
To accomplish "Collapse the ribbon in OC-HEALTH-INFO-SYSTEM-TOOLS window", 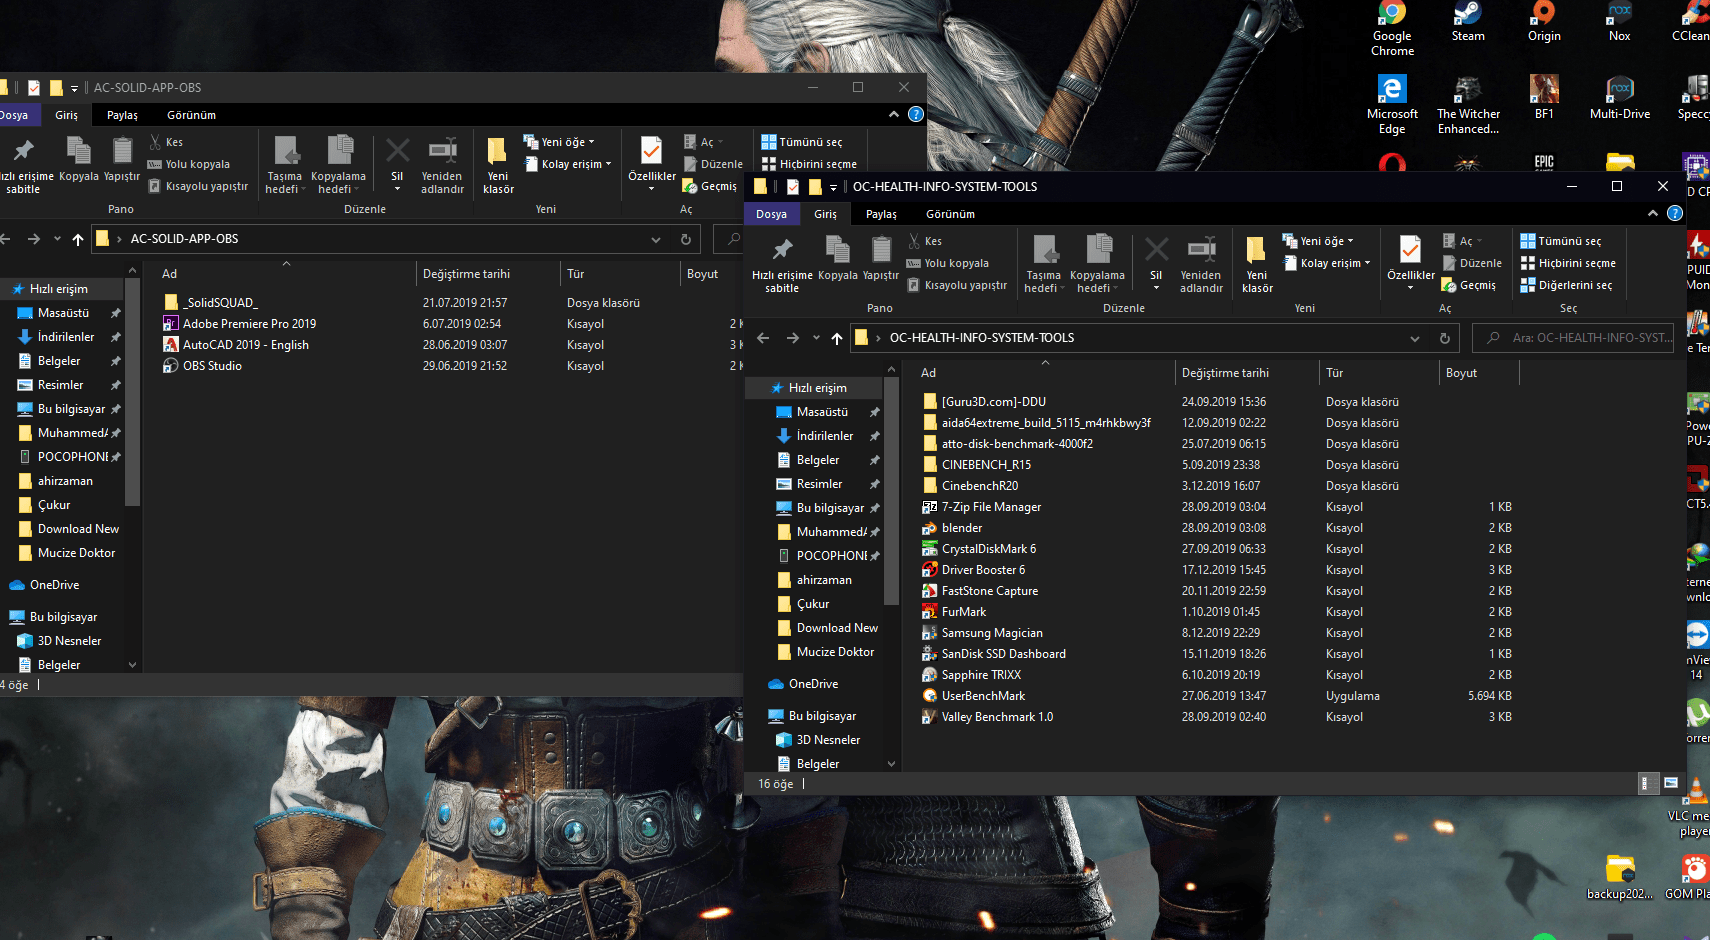I will click(x=1652, y=213).
